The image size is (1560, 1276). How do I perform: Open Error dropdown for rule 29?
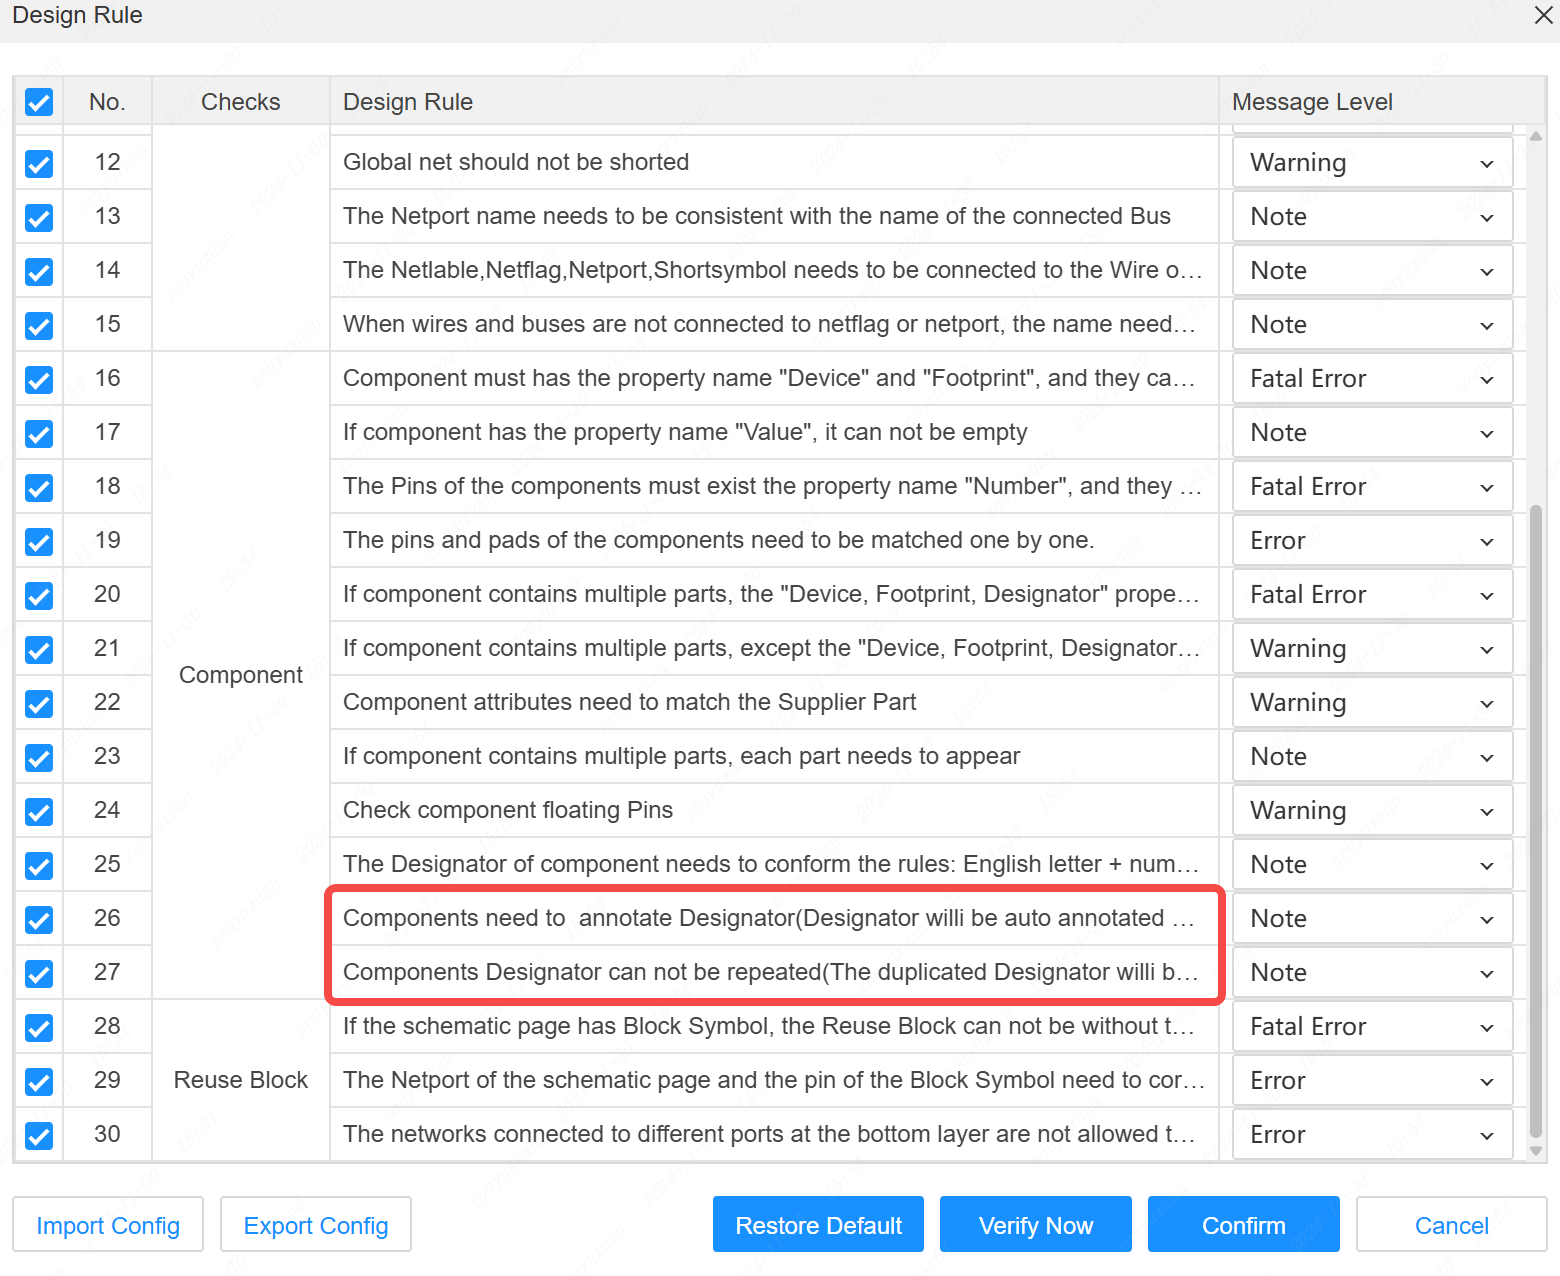point(1372,1081)
